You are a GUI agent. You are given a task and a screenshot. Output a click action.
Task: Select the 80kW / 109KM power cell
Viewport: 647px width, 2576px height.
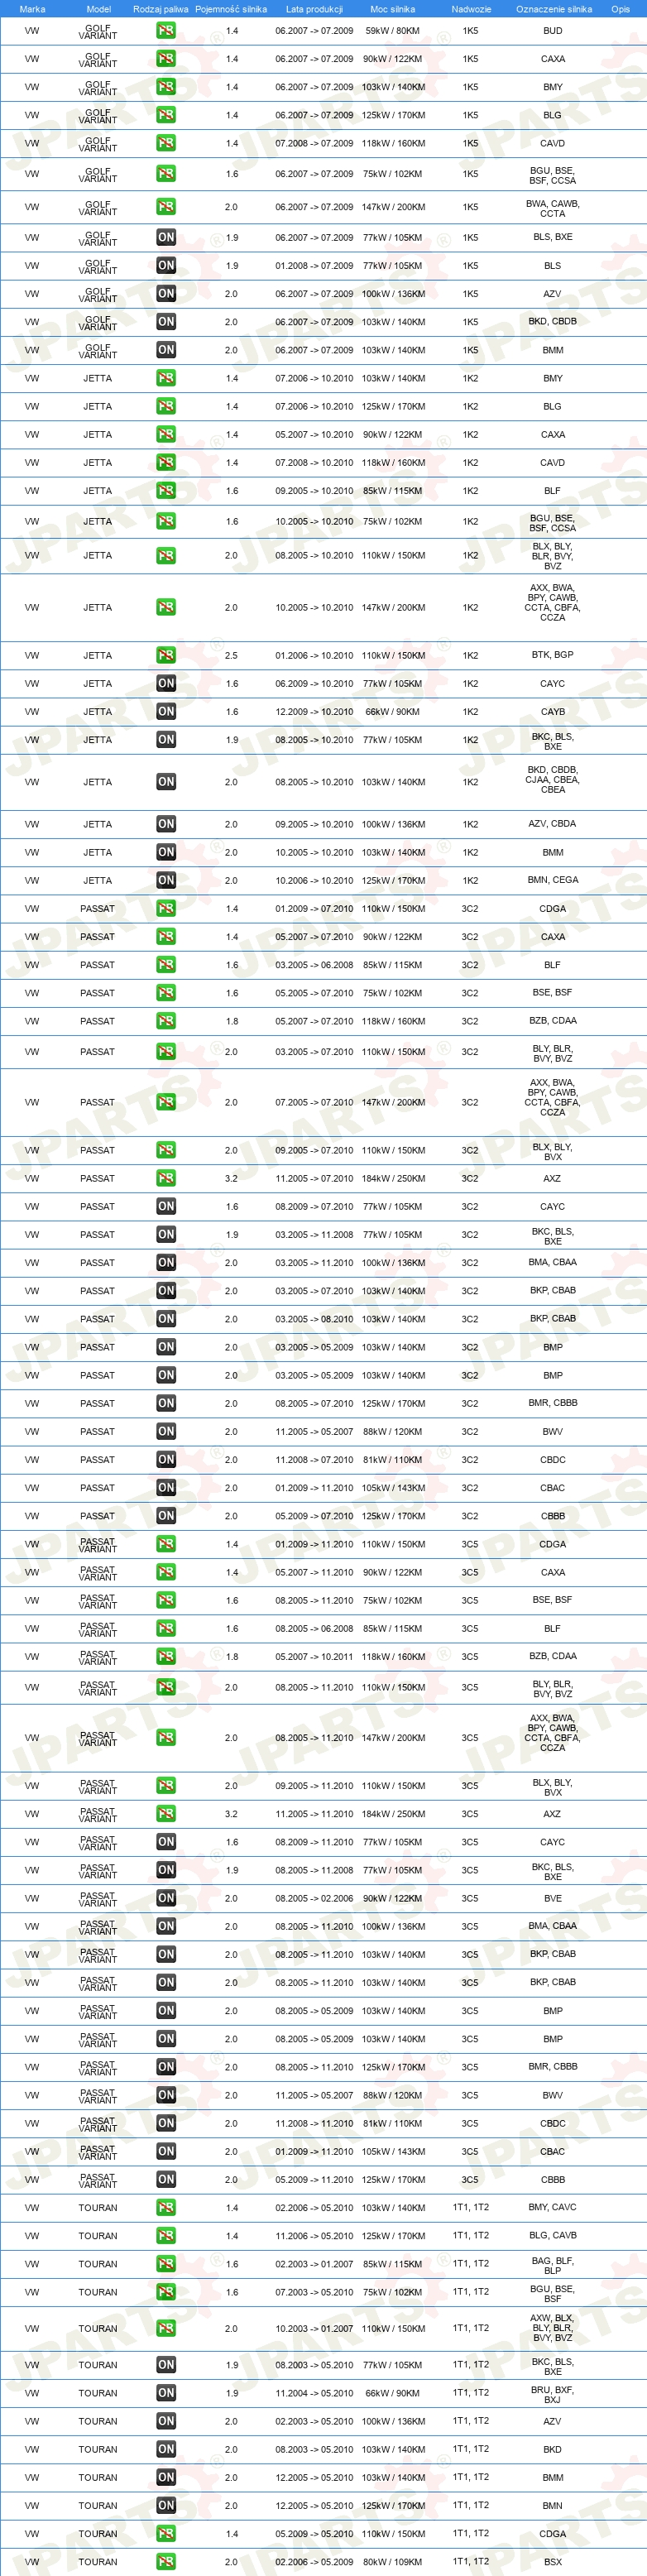pyautogui.click(x=393, y=2562)
